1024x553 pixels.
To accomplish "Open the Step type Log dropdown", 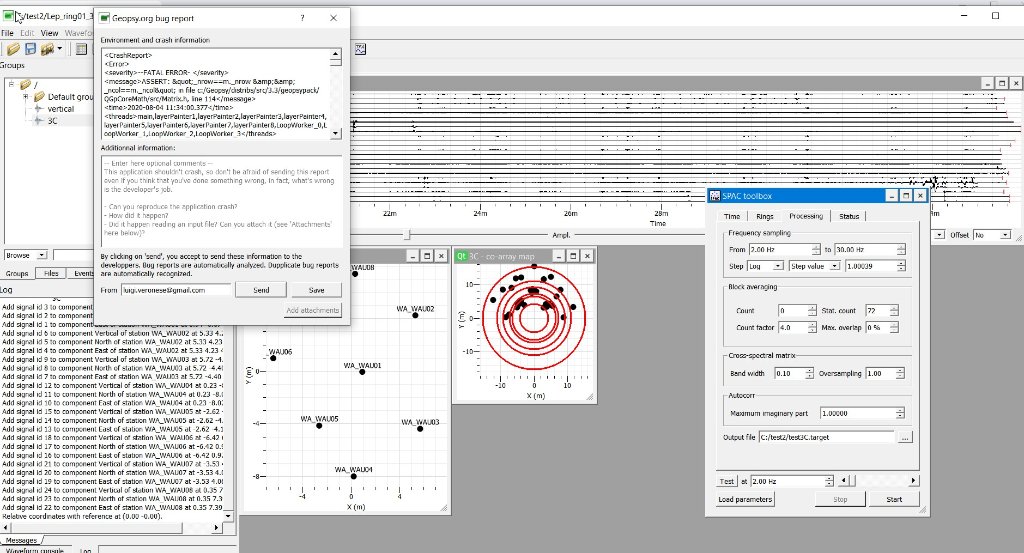I will [766, 267].
